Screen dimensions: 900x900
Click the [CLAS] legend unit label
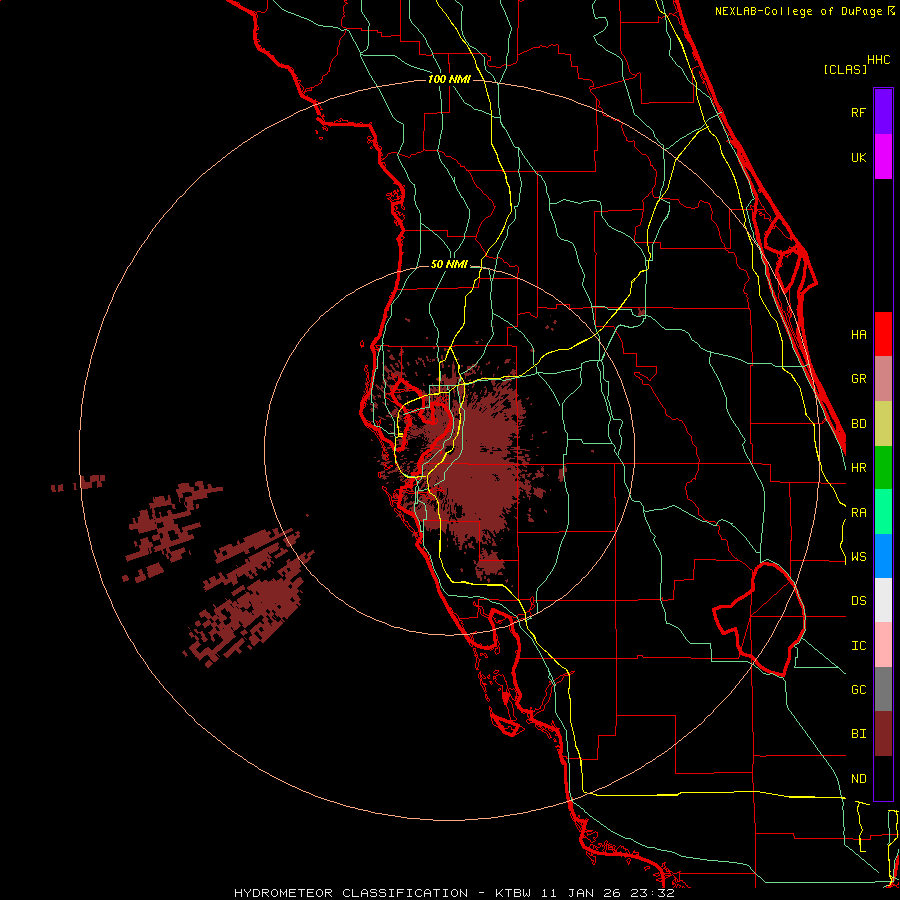pyautogui.click(x=845, y=70)
